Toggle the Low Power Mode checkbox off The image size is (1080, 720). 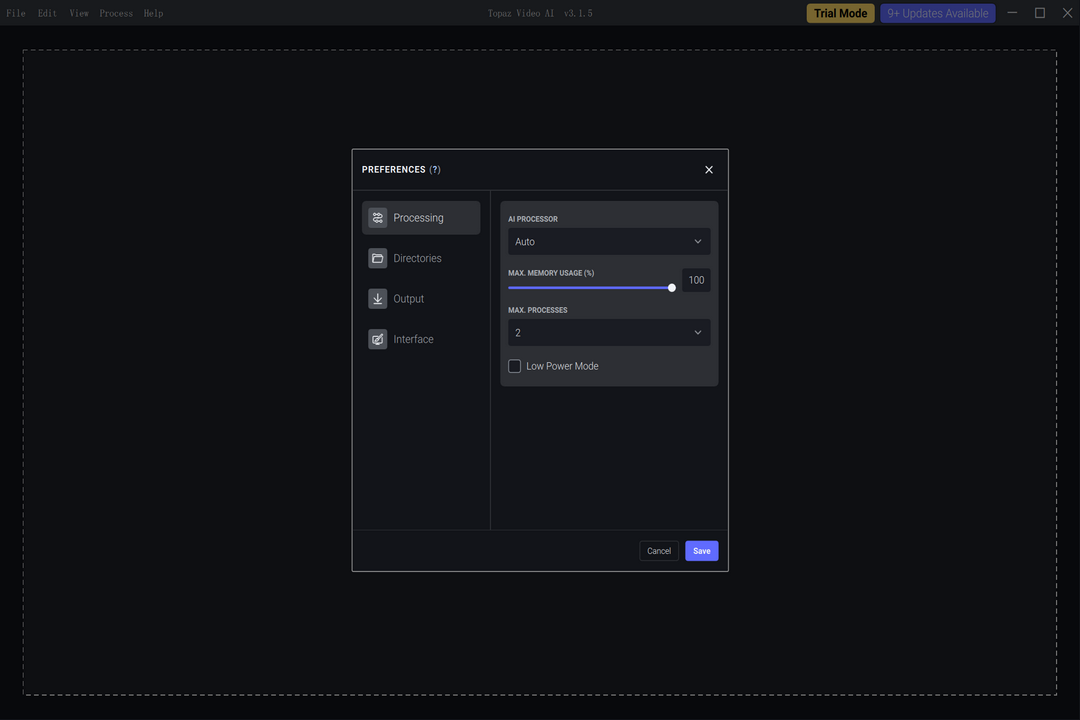point(514,365)
